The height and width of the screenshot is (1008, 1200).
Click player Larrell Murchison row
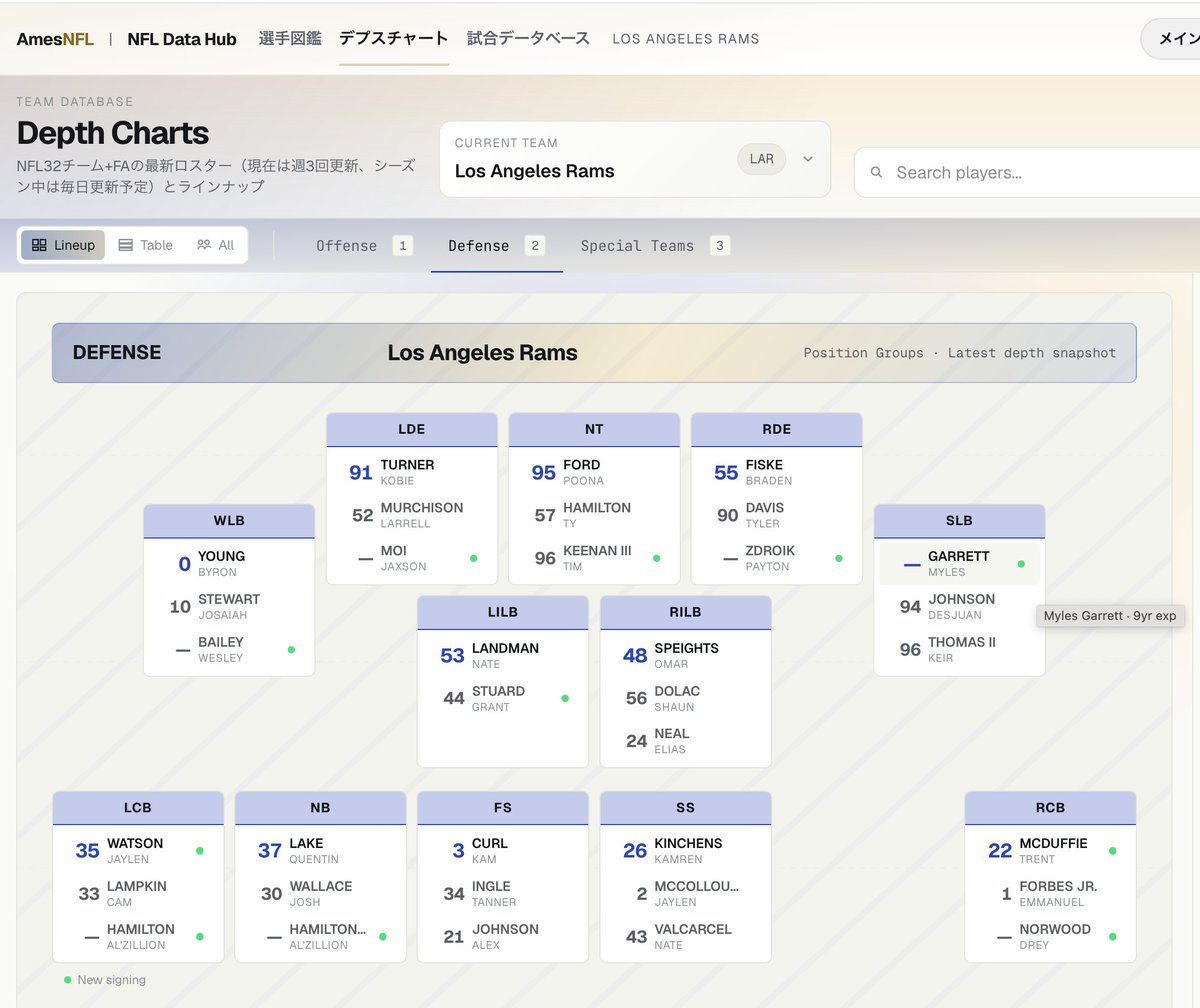tap(412, 515)
